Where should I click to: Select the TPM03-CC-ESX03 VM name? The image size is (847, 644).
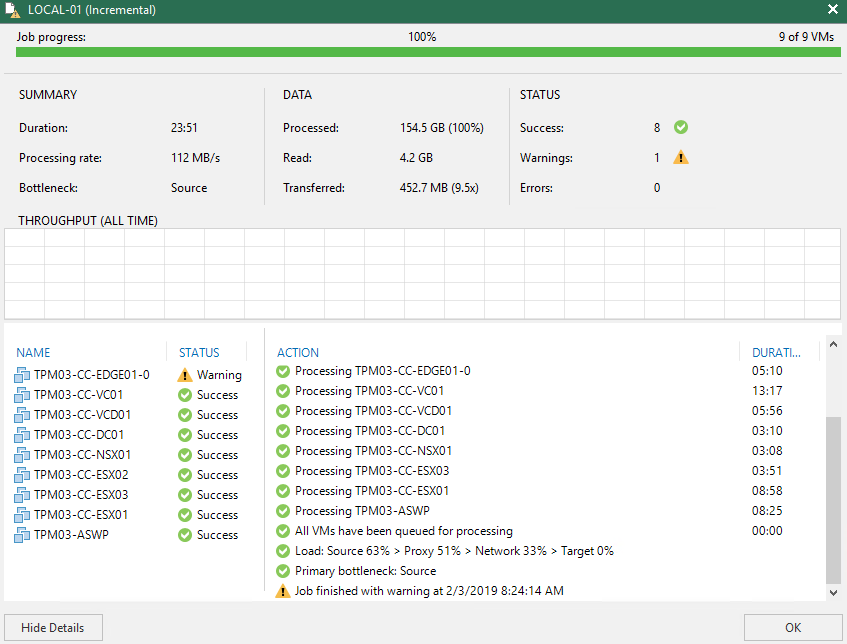point(81,495)
